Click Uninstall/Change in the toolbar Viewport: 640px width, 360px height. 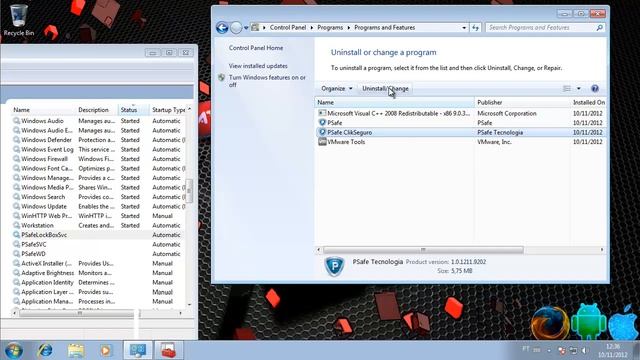[385, 89]
